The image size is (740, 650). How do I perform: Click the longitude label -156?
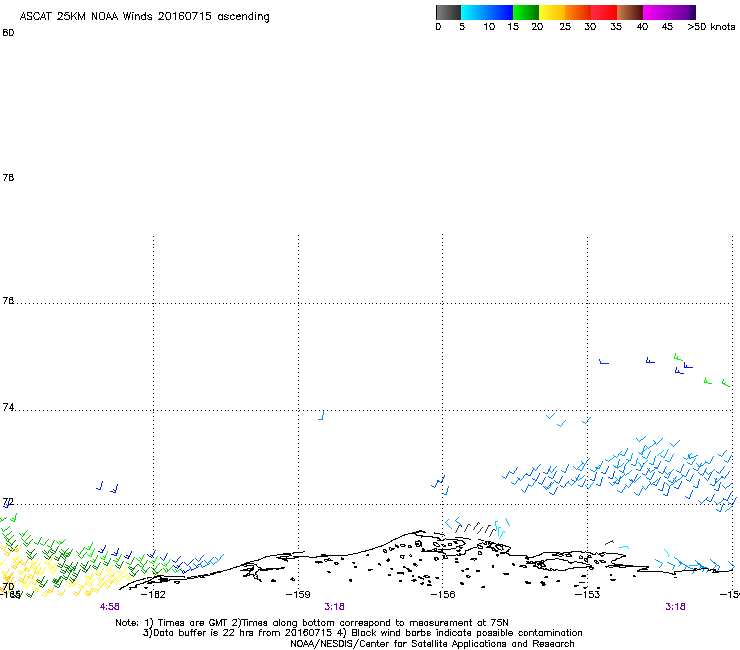tap(443, 594)
